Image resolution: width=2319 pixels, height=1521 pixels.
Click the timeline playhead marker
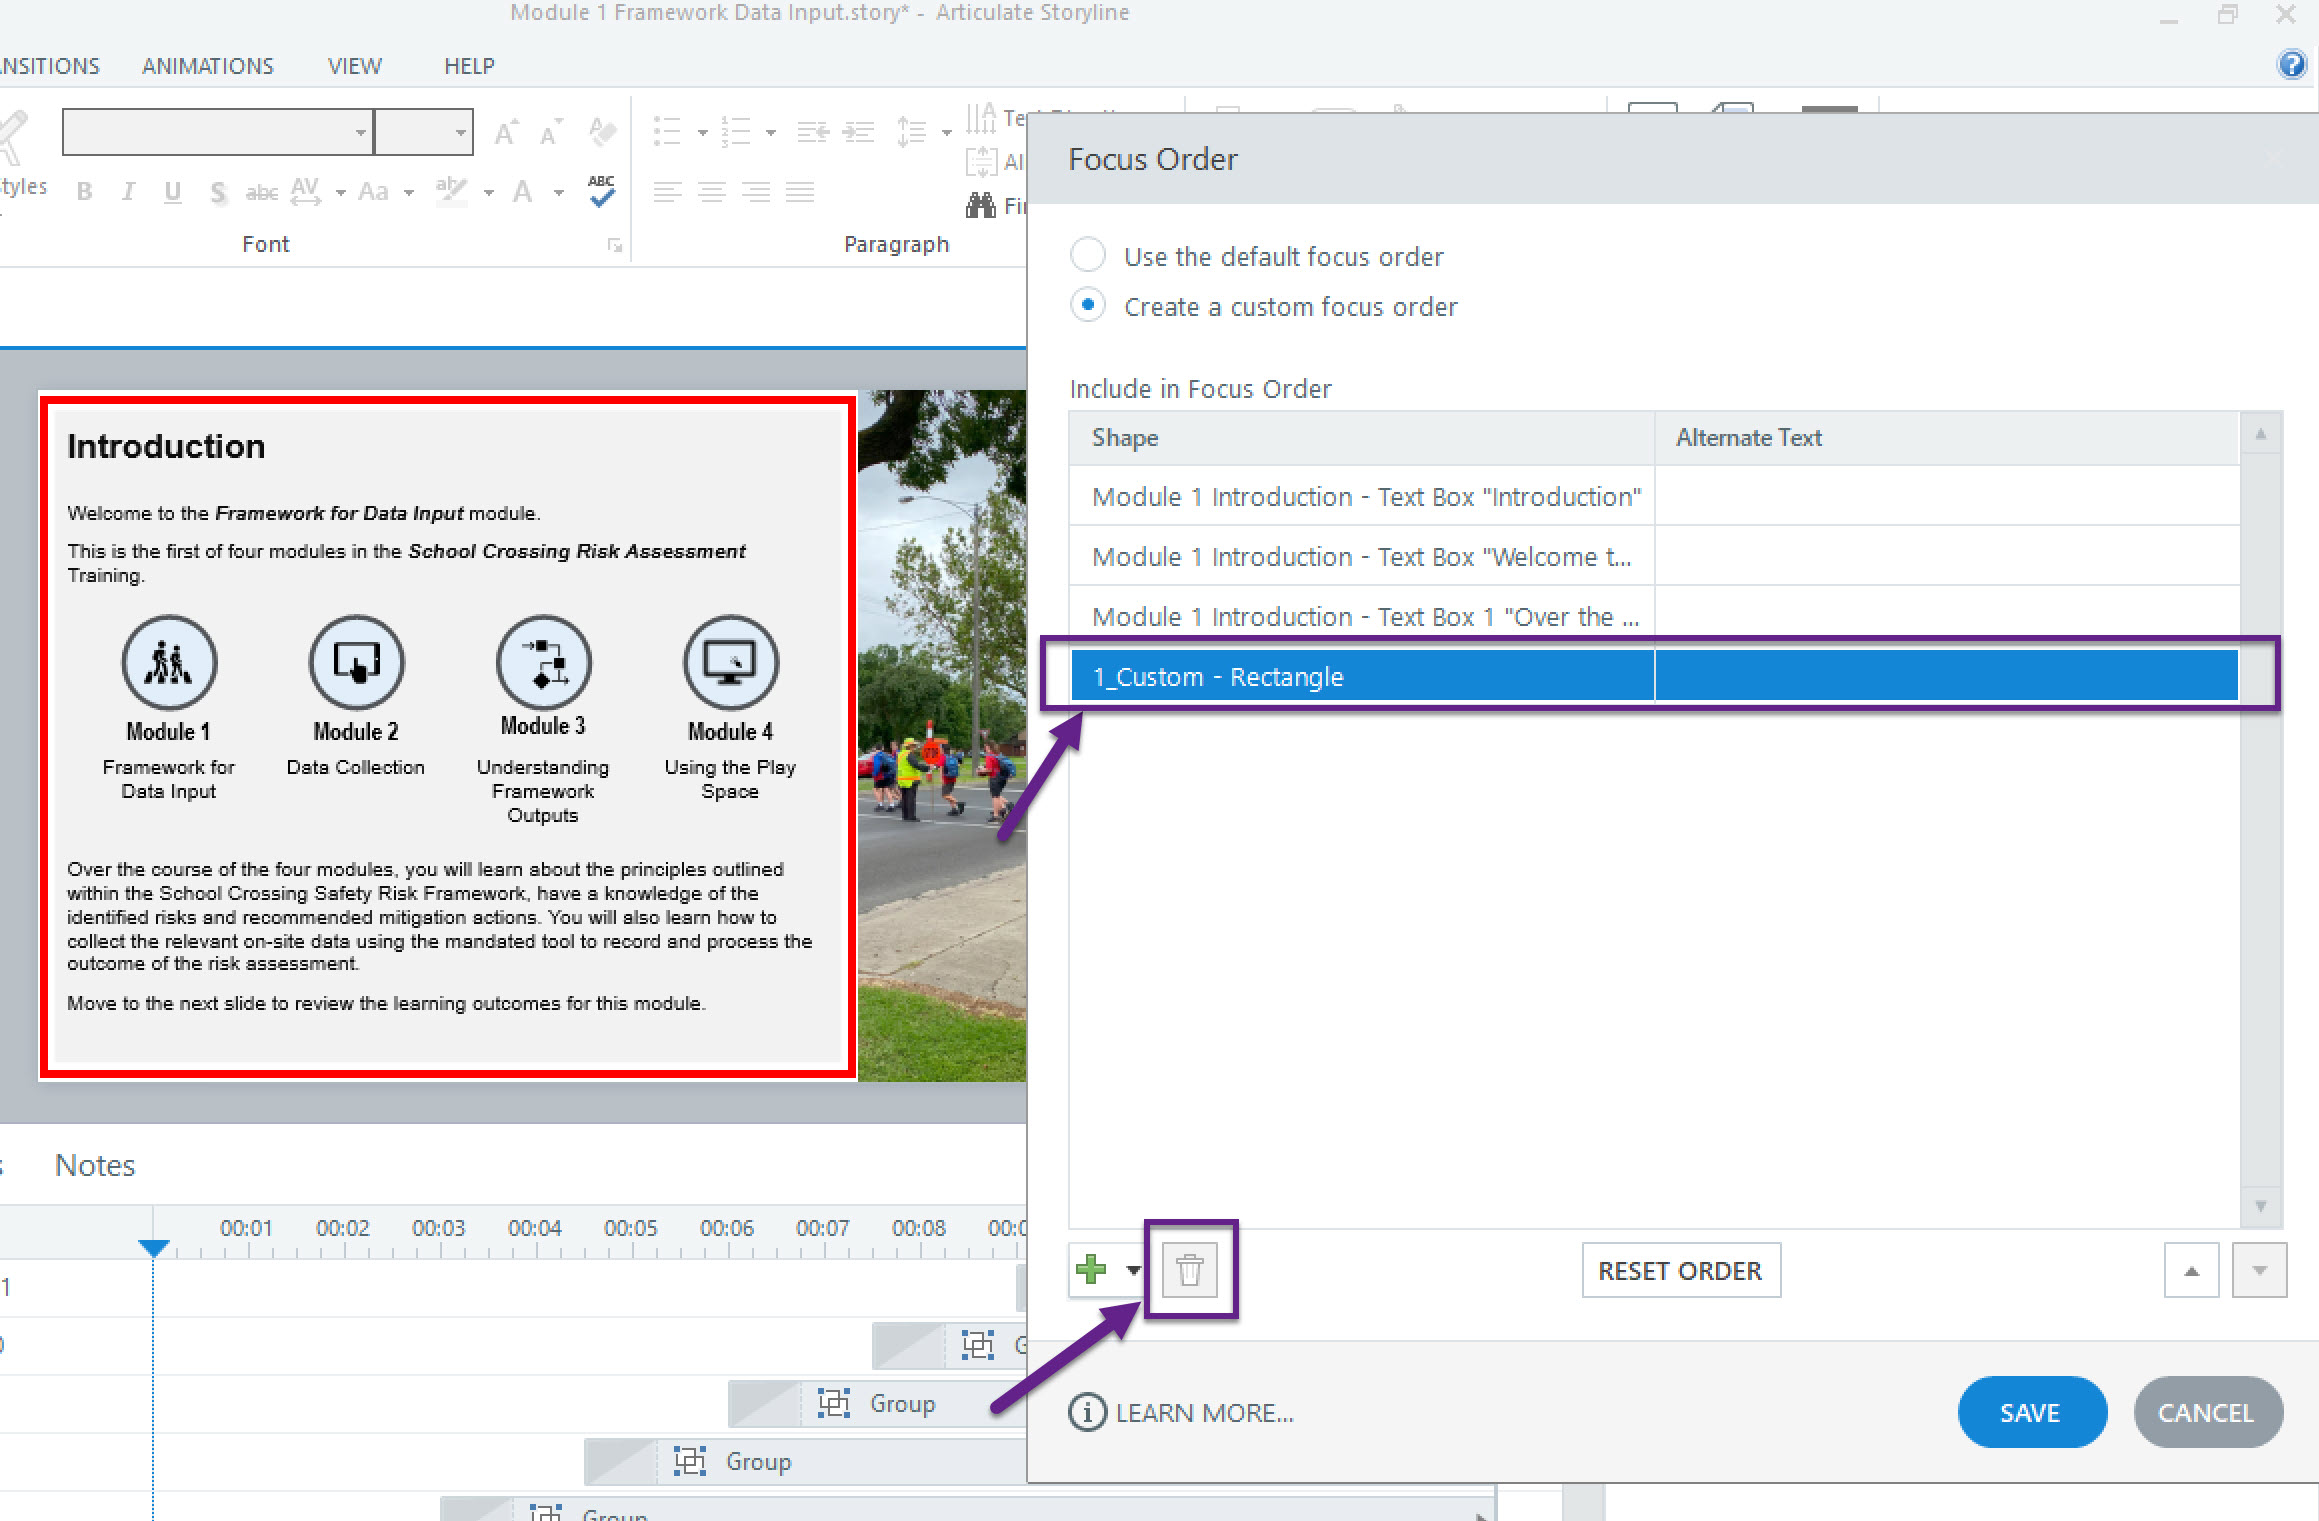[154, 1247]
